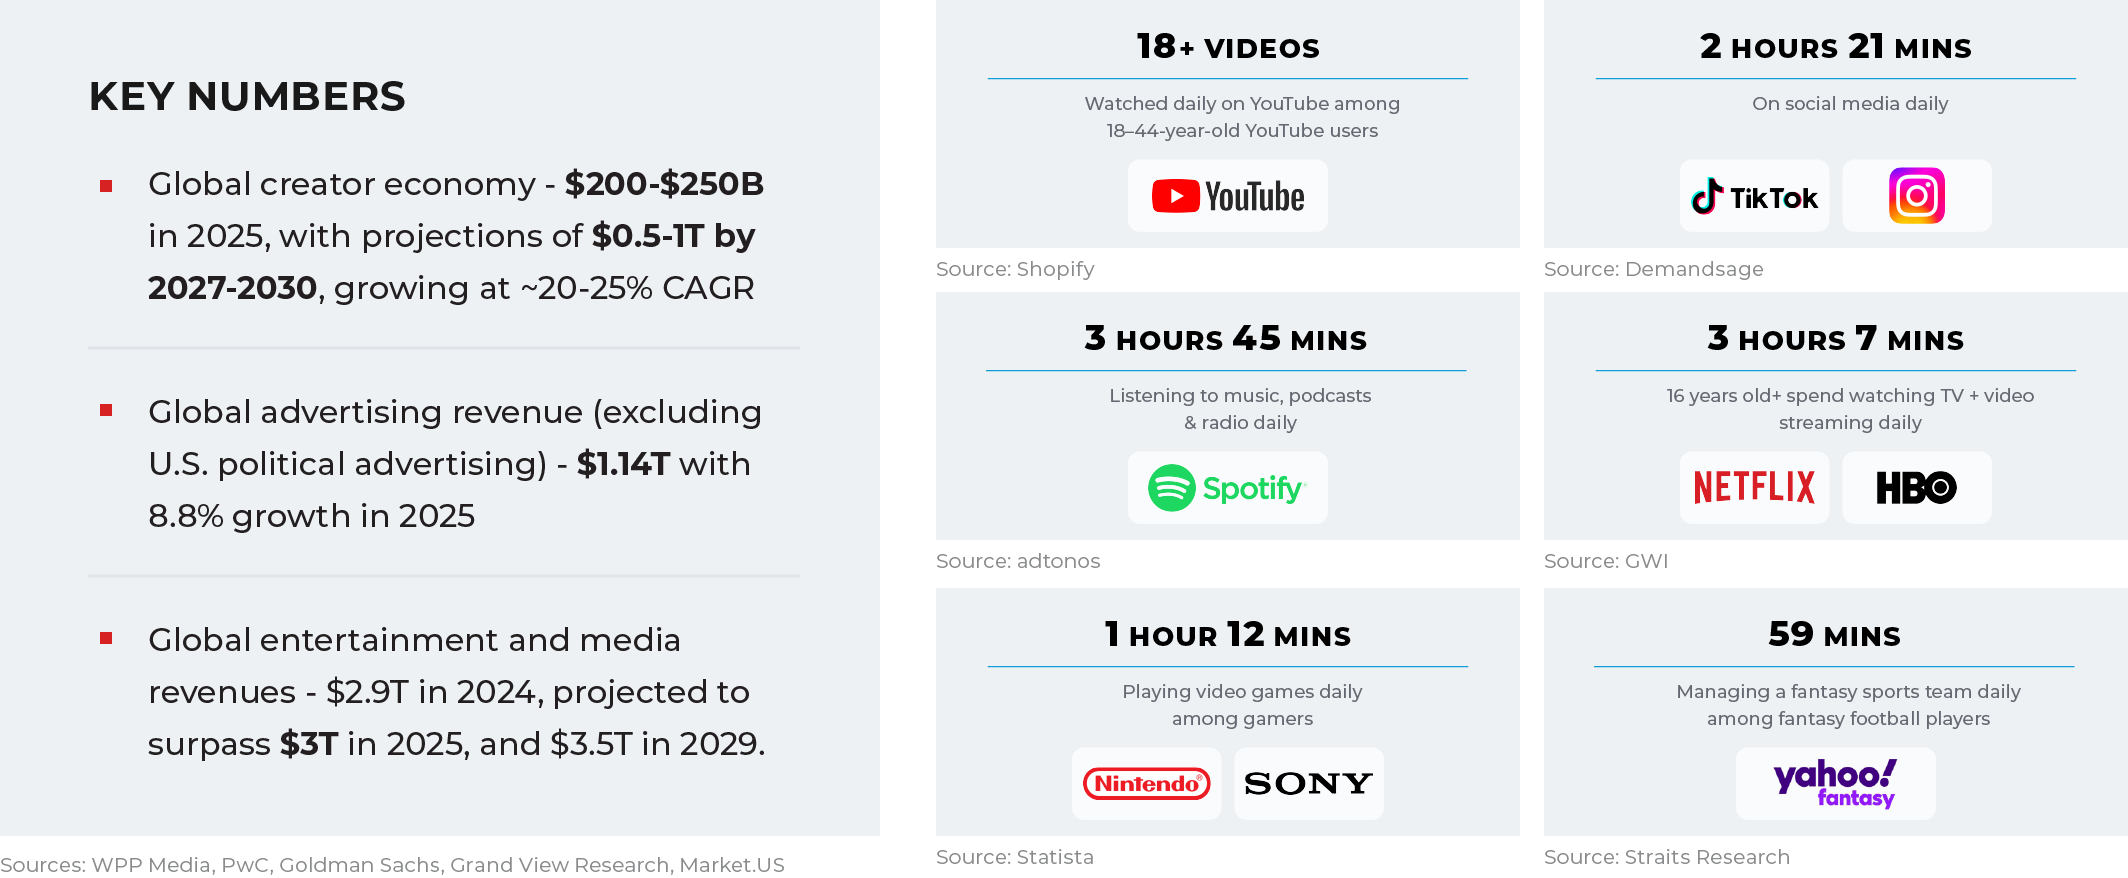The image size is (2128, 878).
Task: Click the 'Source: adtonos' caption
Action: coord(1018,561)
